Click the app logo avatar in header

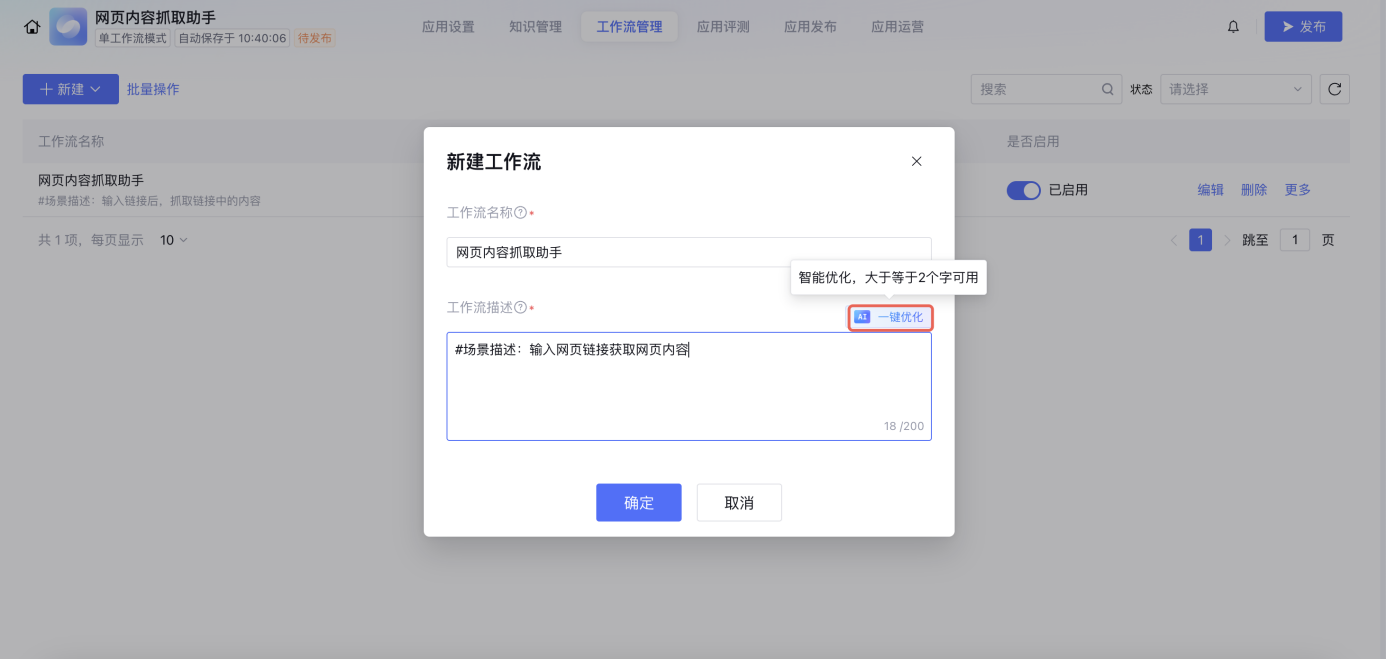pos(68,27)
